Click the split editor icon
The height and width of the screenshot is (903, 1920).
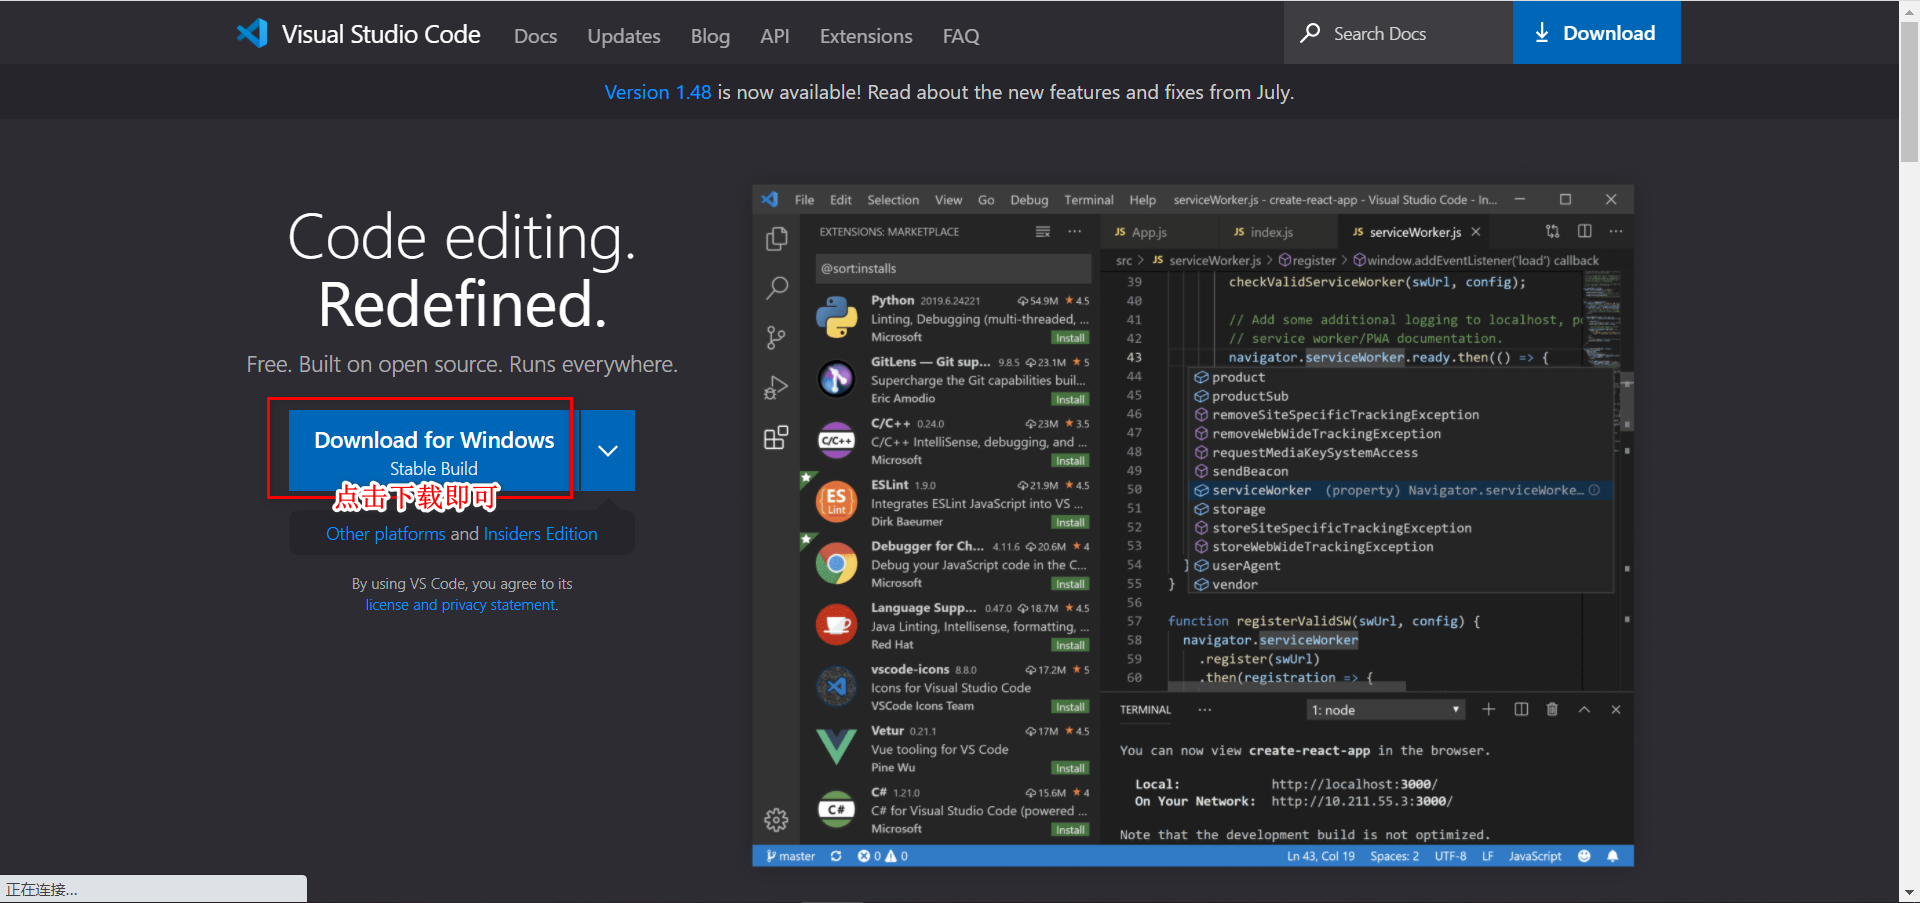pyautogui.click(x=1585, y=231)
